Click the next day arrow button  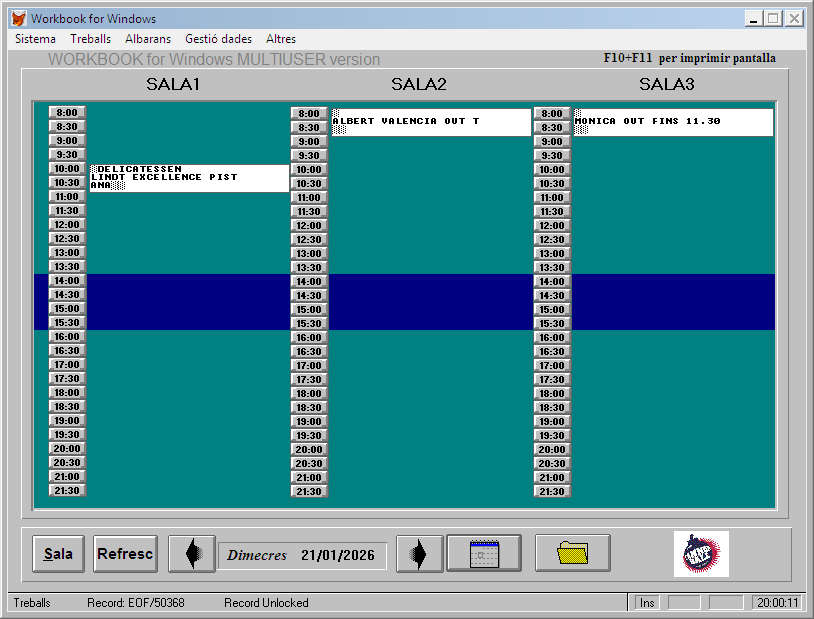click(420, 554)
